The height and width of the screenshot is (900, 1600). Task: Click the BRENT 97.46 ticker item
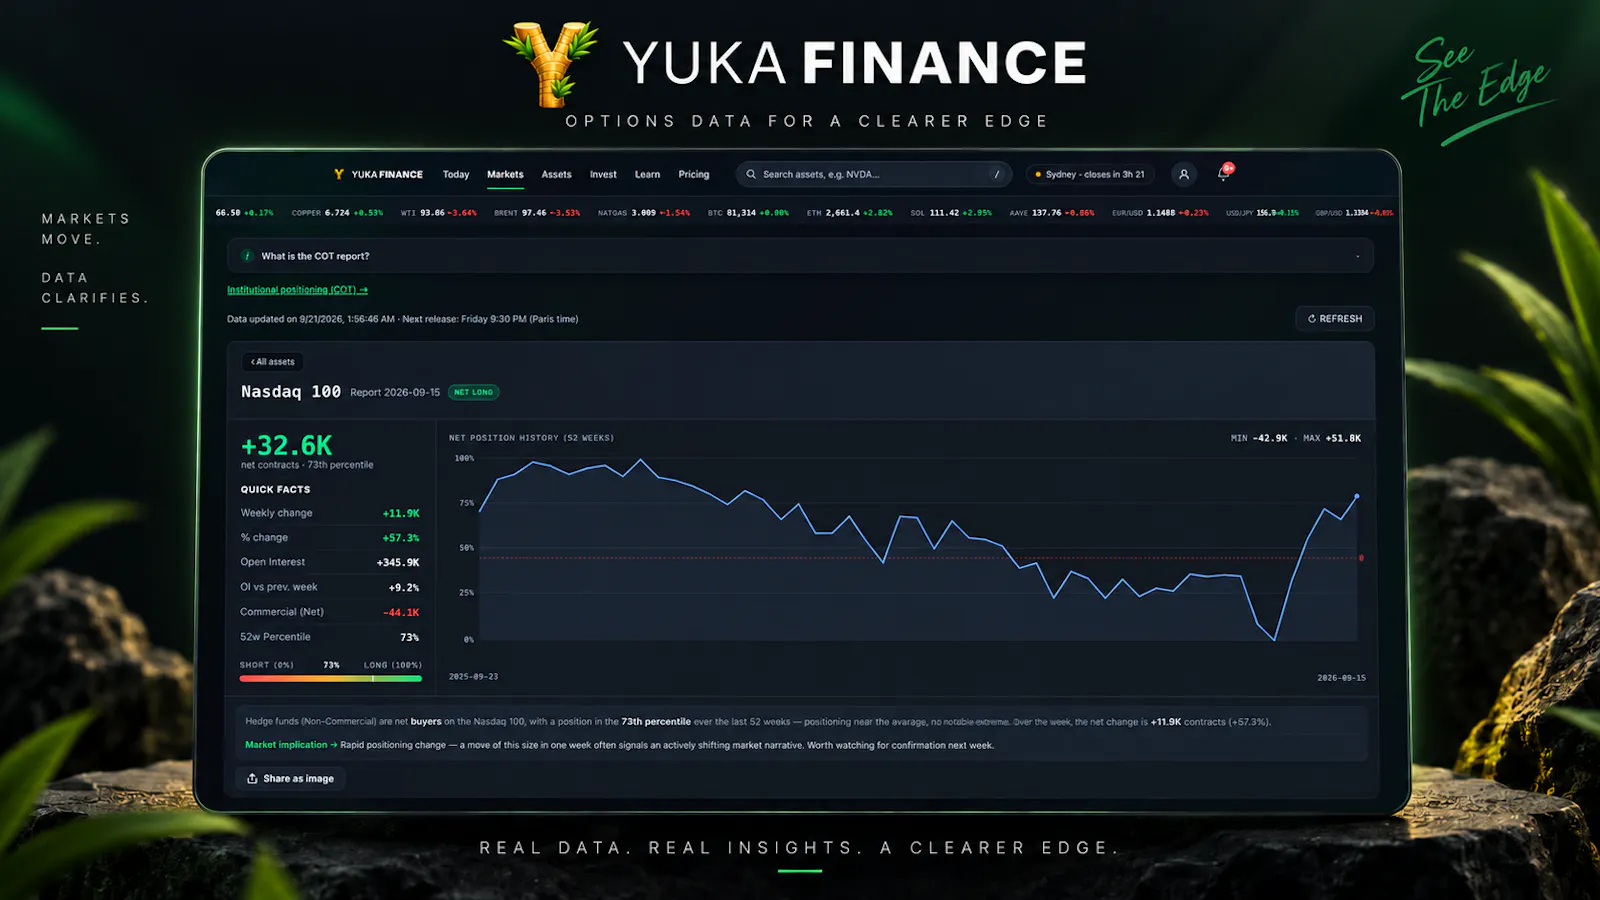point(537,213)
